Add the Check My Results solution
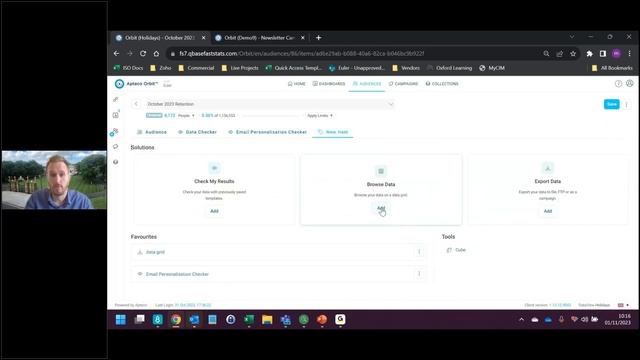Screen dimensions: 640x360 coord(214,211)
